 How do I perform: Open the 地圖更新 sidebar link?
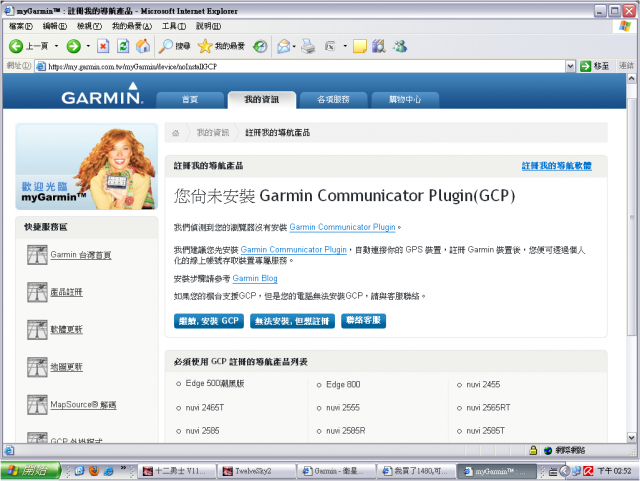point(66,367)
